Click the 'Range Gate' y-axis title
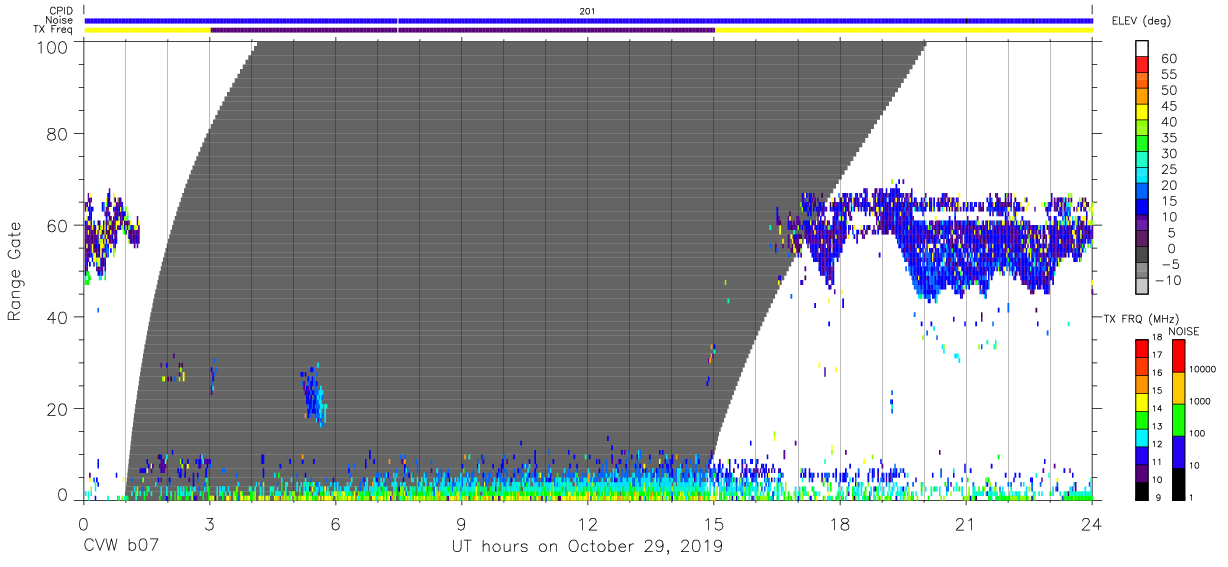The image size is (1228, 567). tap(15, 272)
